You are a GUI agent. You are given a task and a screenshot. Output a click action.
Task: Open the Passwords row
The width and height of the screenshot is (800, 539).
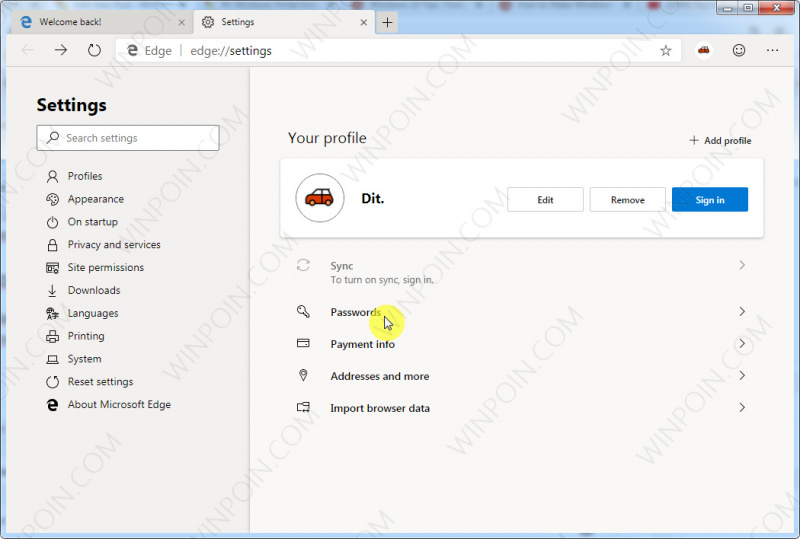coord(521,312)
